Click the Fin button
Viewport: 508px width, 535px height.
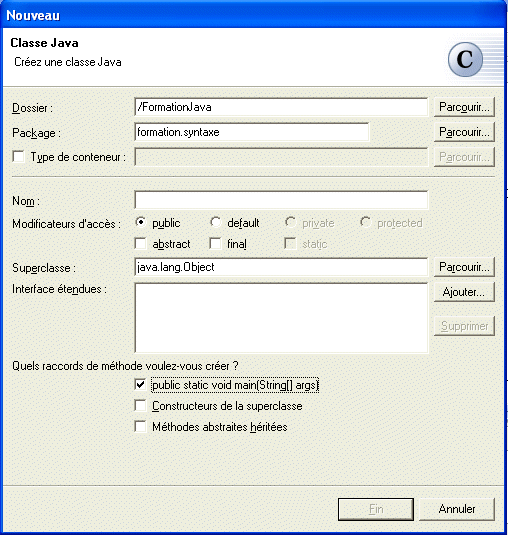point(376,509)
